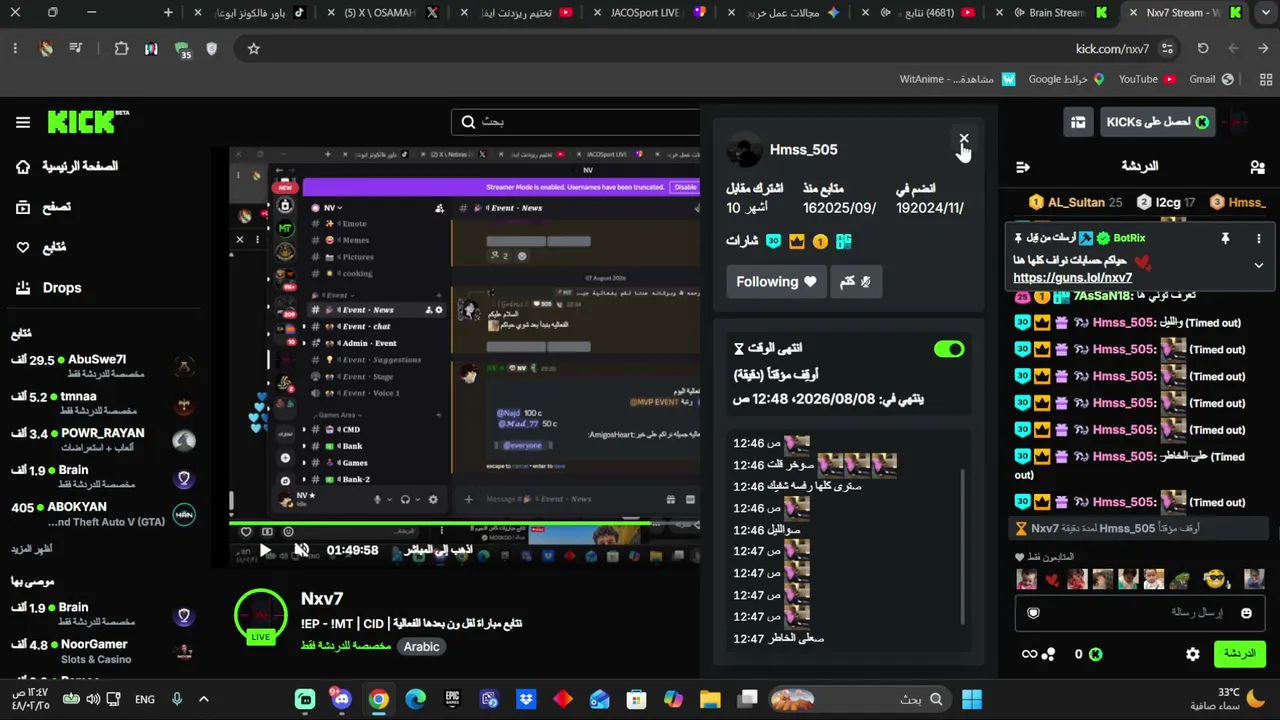The width and height of the screenshot is (1280, 720).
Task: Open the tmnaa followed channel
Action: coord(104,403)
